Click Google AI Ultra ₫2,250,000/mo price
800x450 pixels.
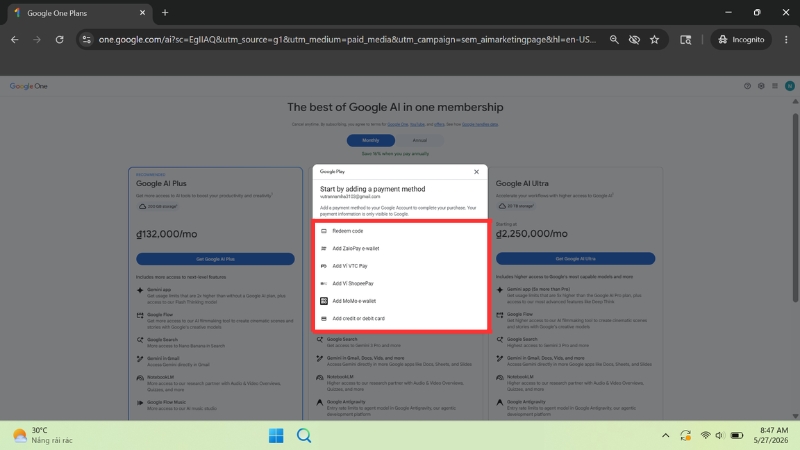tap(532, 234)
